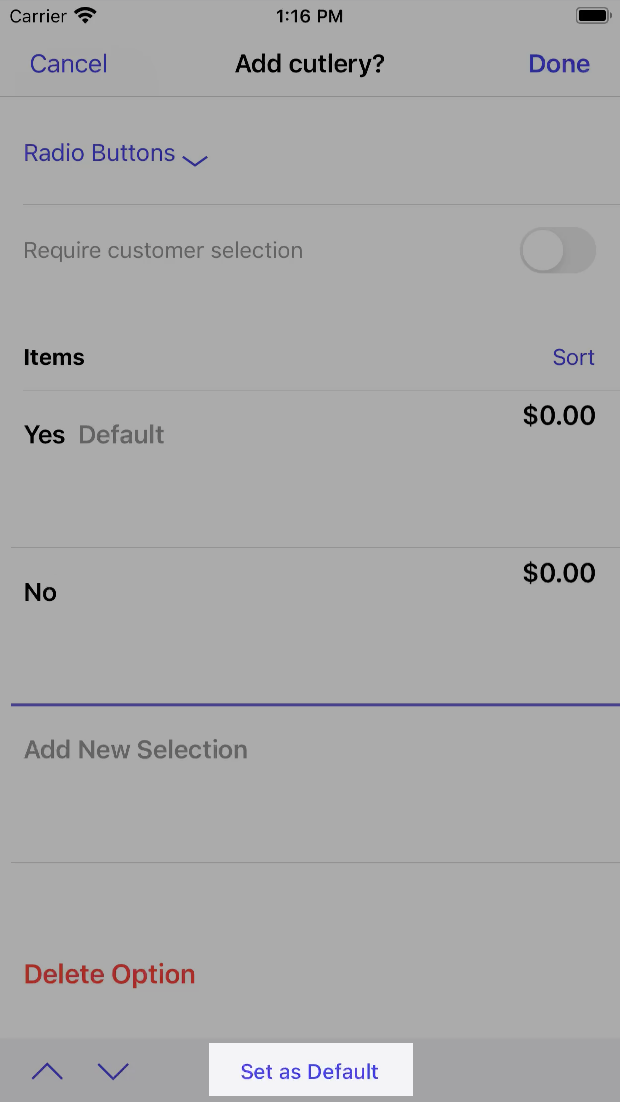Tap the Default label beside Yes
Image resolution: width=620 pixels, height=1102 pixels.
click(120, 434)
